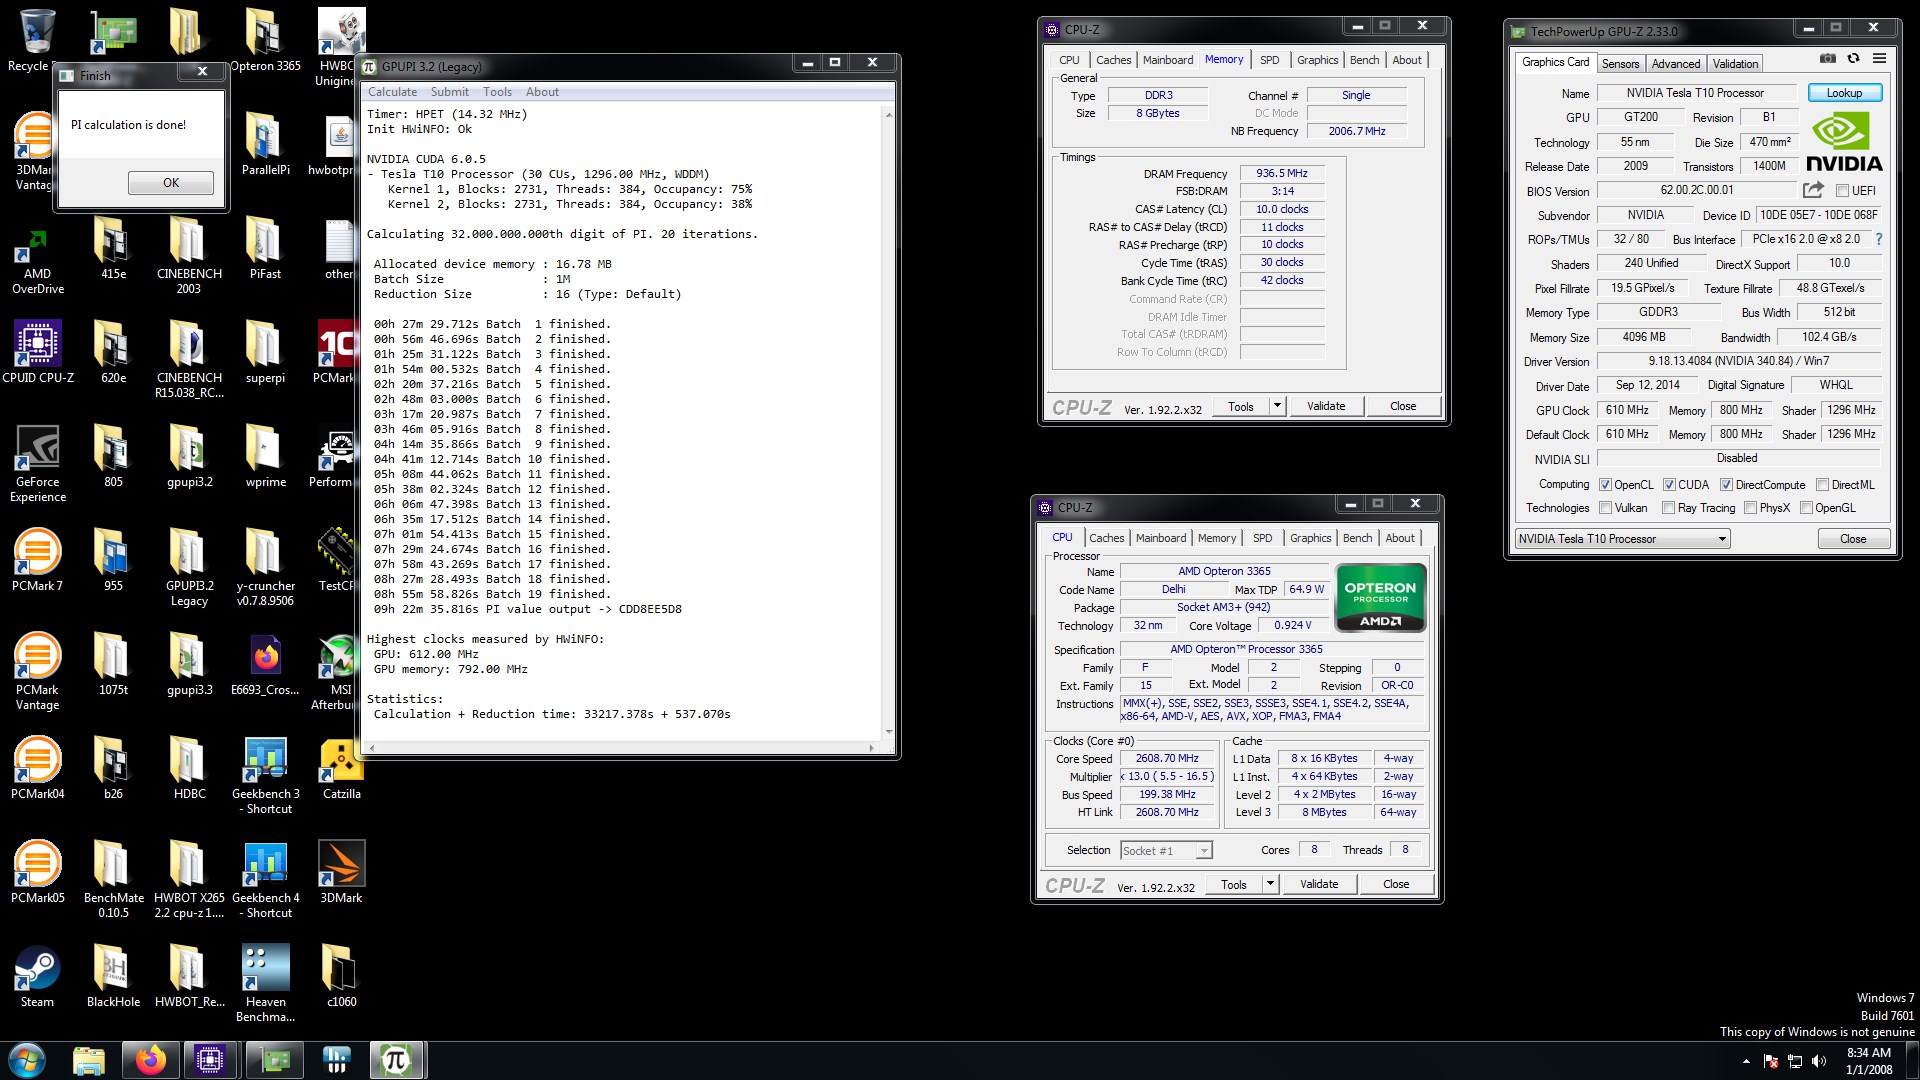Open Firefox from the taskbar
The width and height of the screenshot is (1920, 1080).
point(151,1060)
